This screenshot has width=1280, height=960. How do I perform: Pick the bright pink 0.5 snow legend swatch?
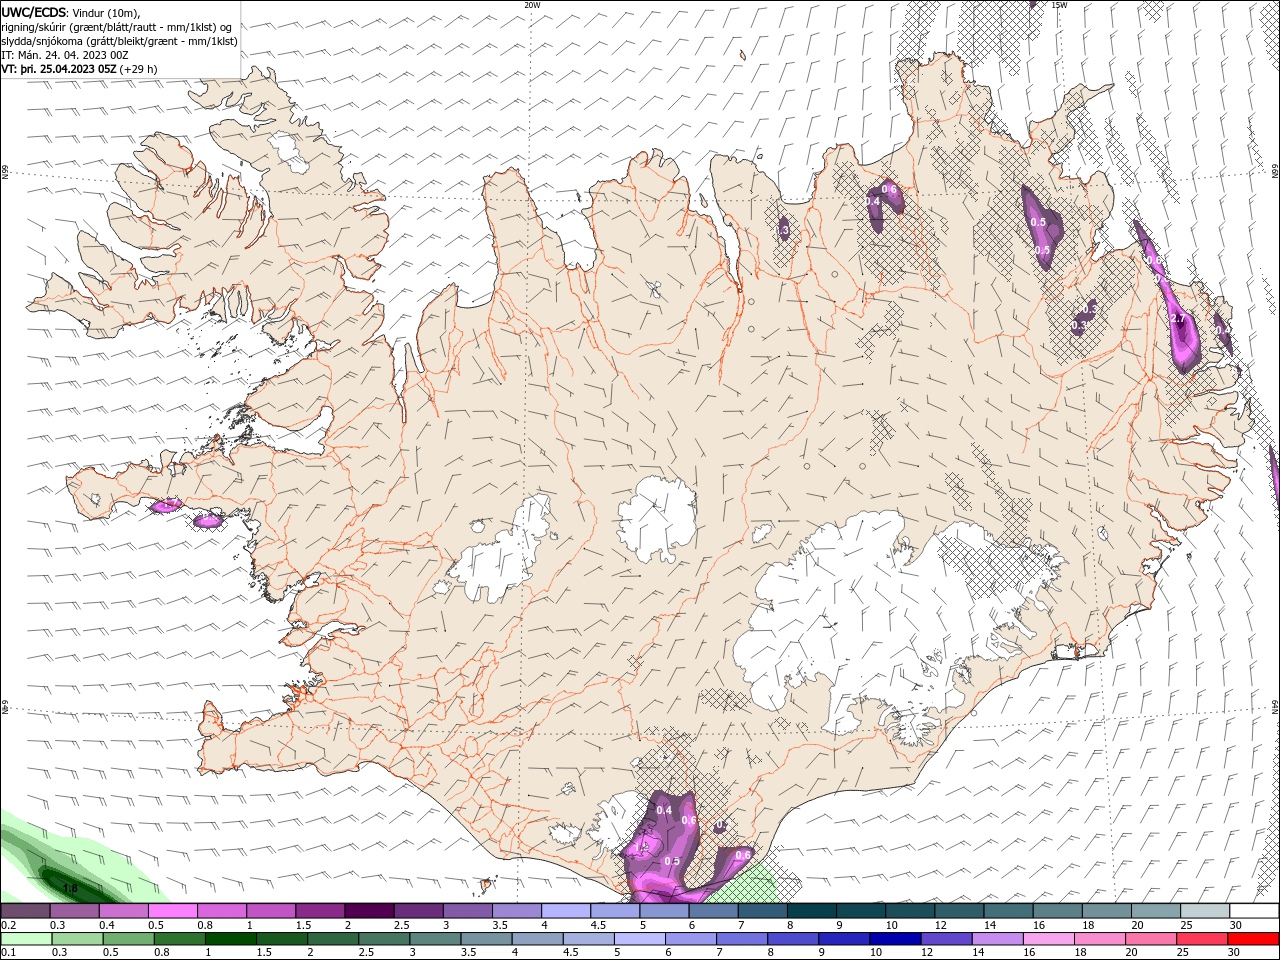(172, 911)
